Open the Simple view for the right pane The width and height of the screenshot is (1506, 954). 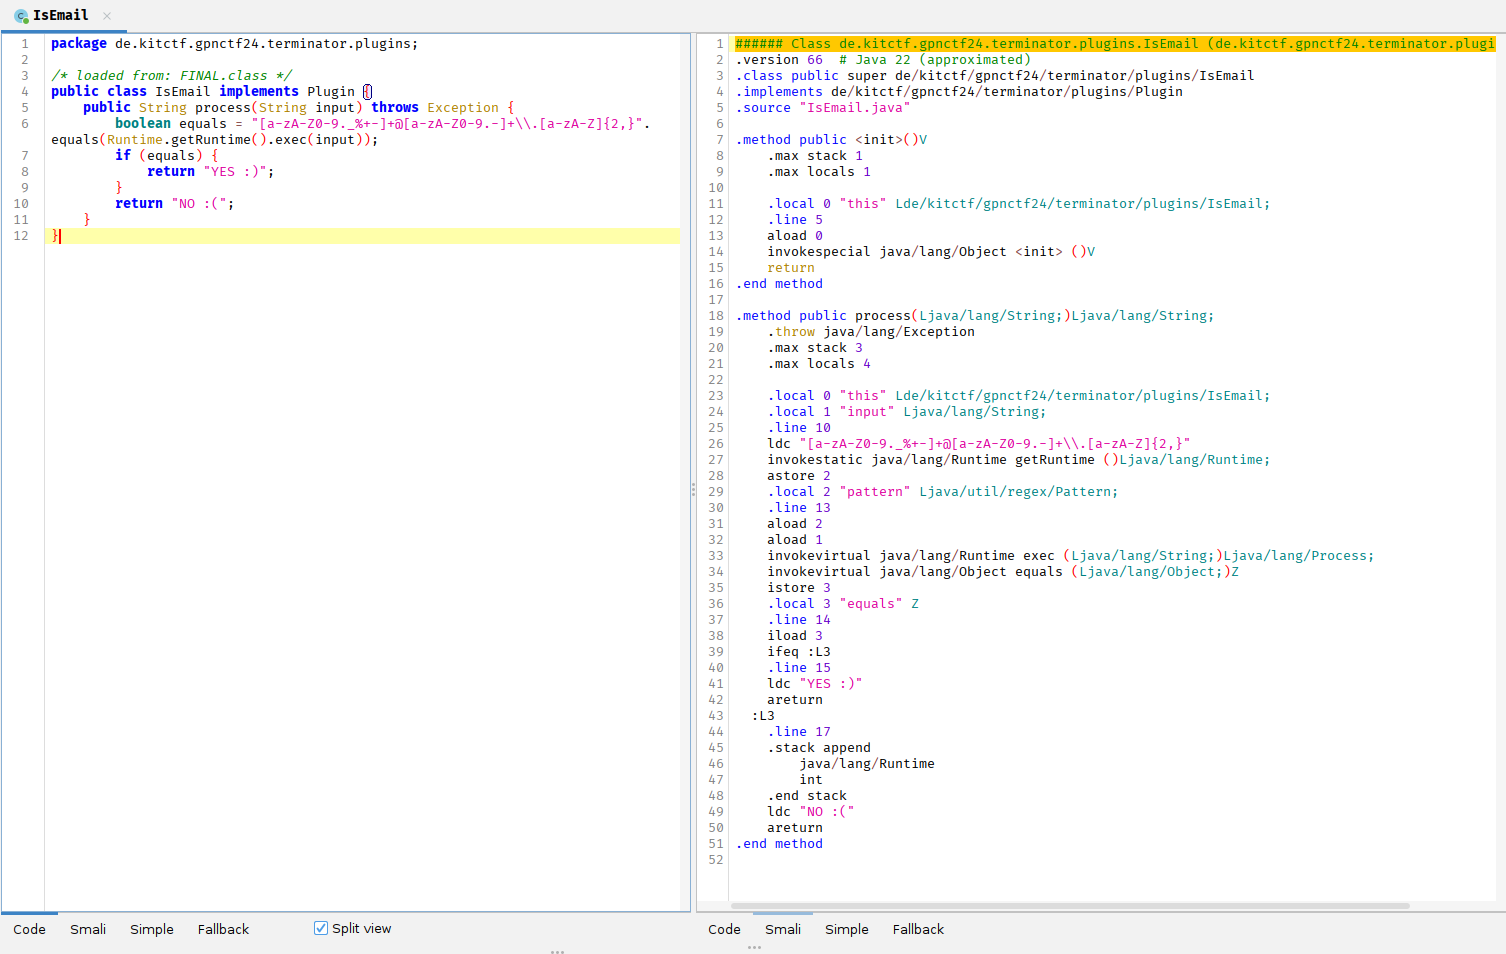[x=846, y=929]
